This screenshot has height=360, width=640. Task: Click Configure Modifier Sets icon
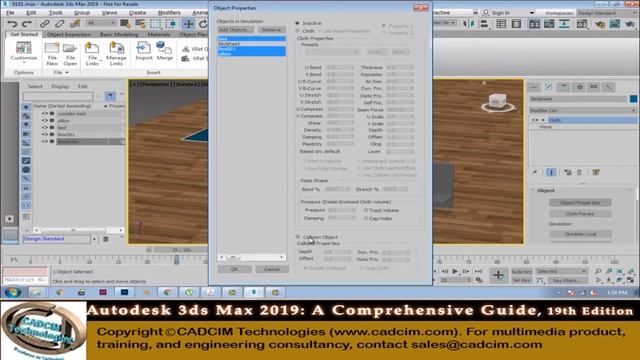click(x=596, y=172)
